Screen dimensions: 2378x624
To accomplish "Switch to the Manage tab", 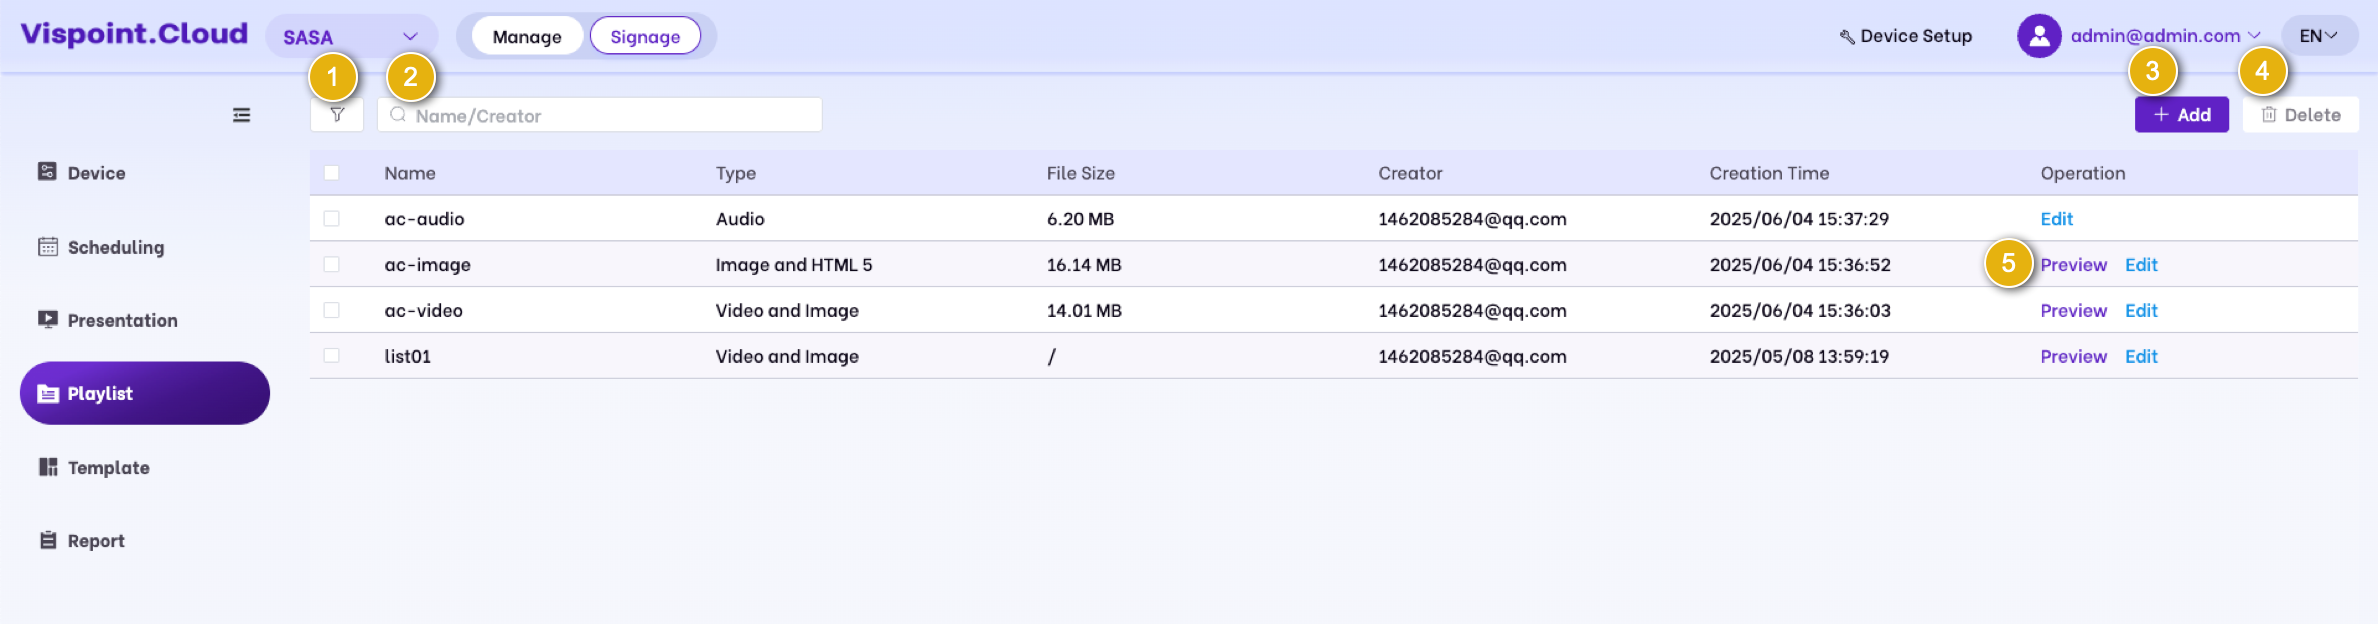I will (527, 37).
